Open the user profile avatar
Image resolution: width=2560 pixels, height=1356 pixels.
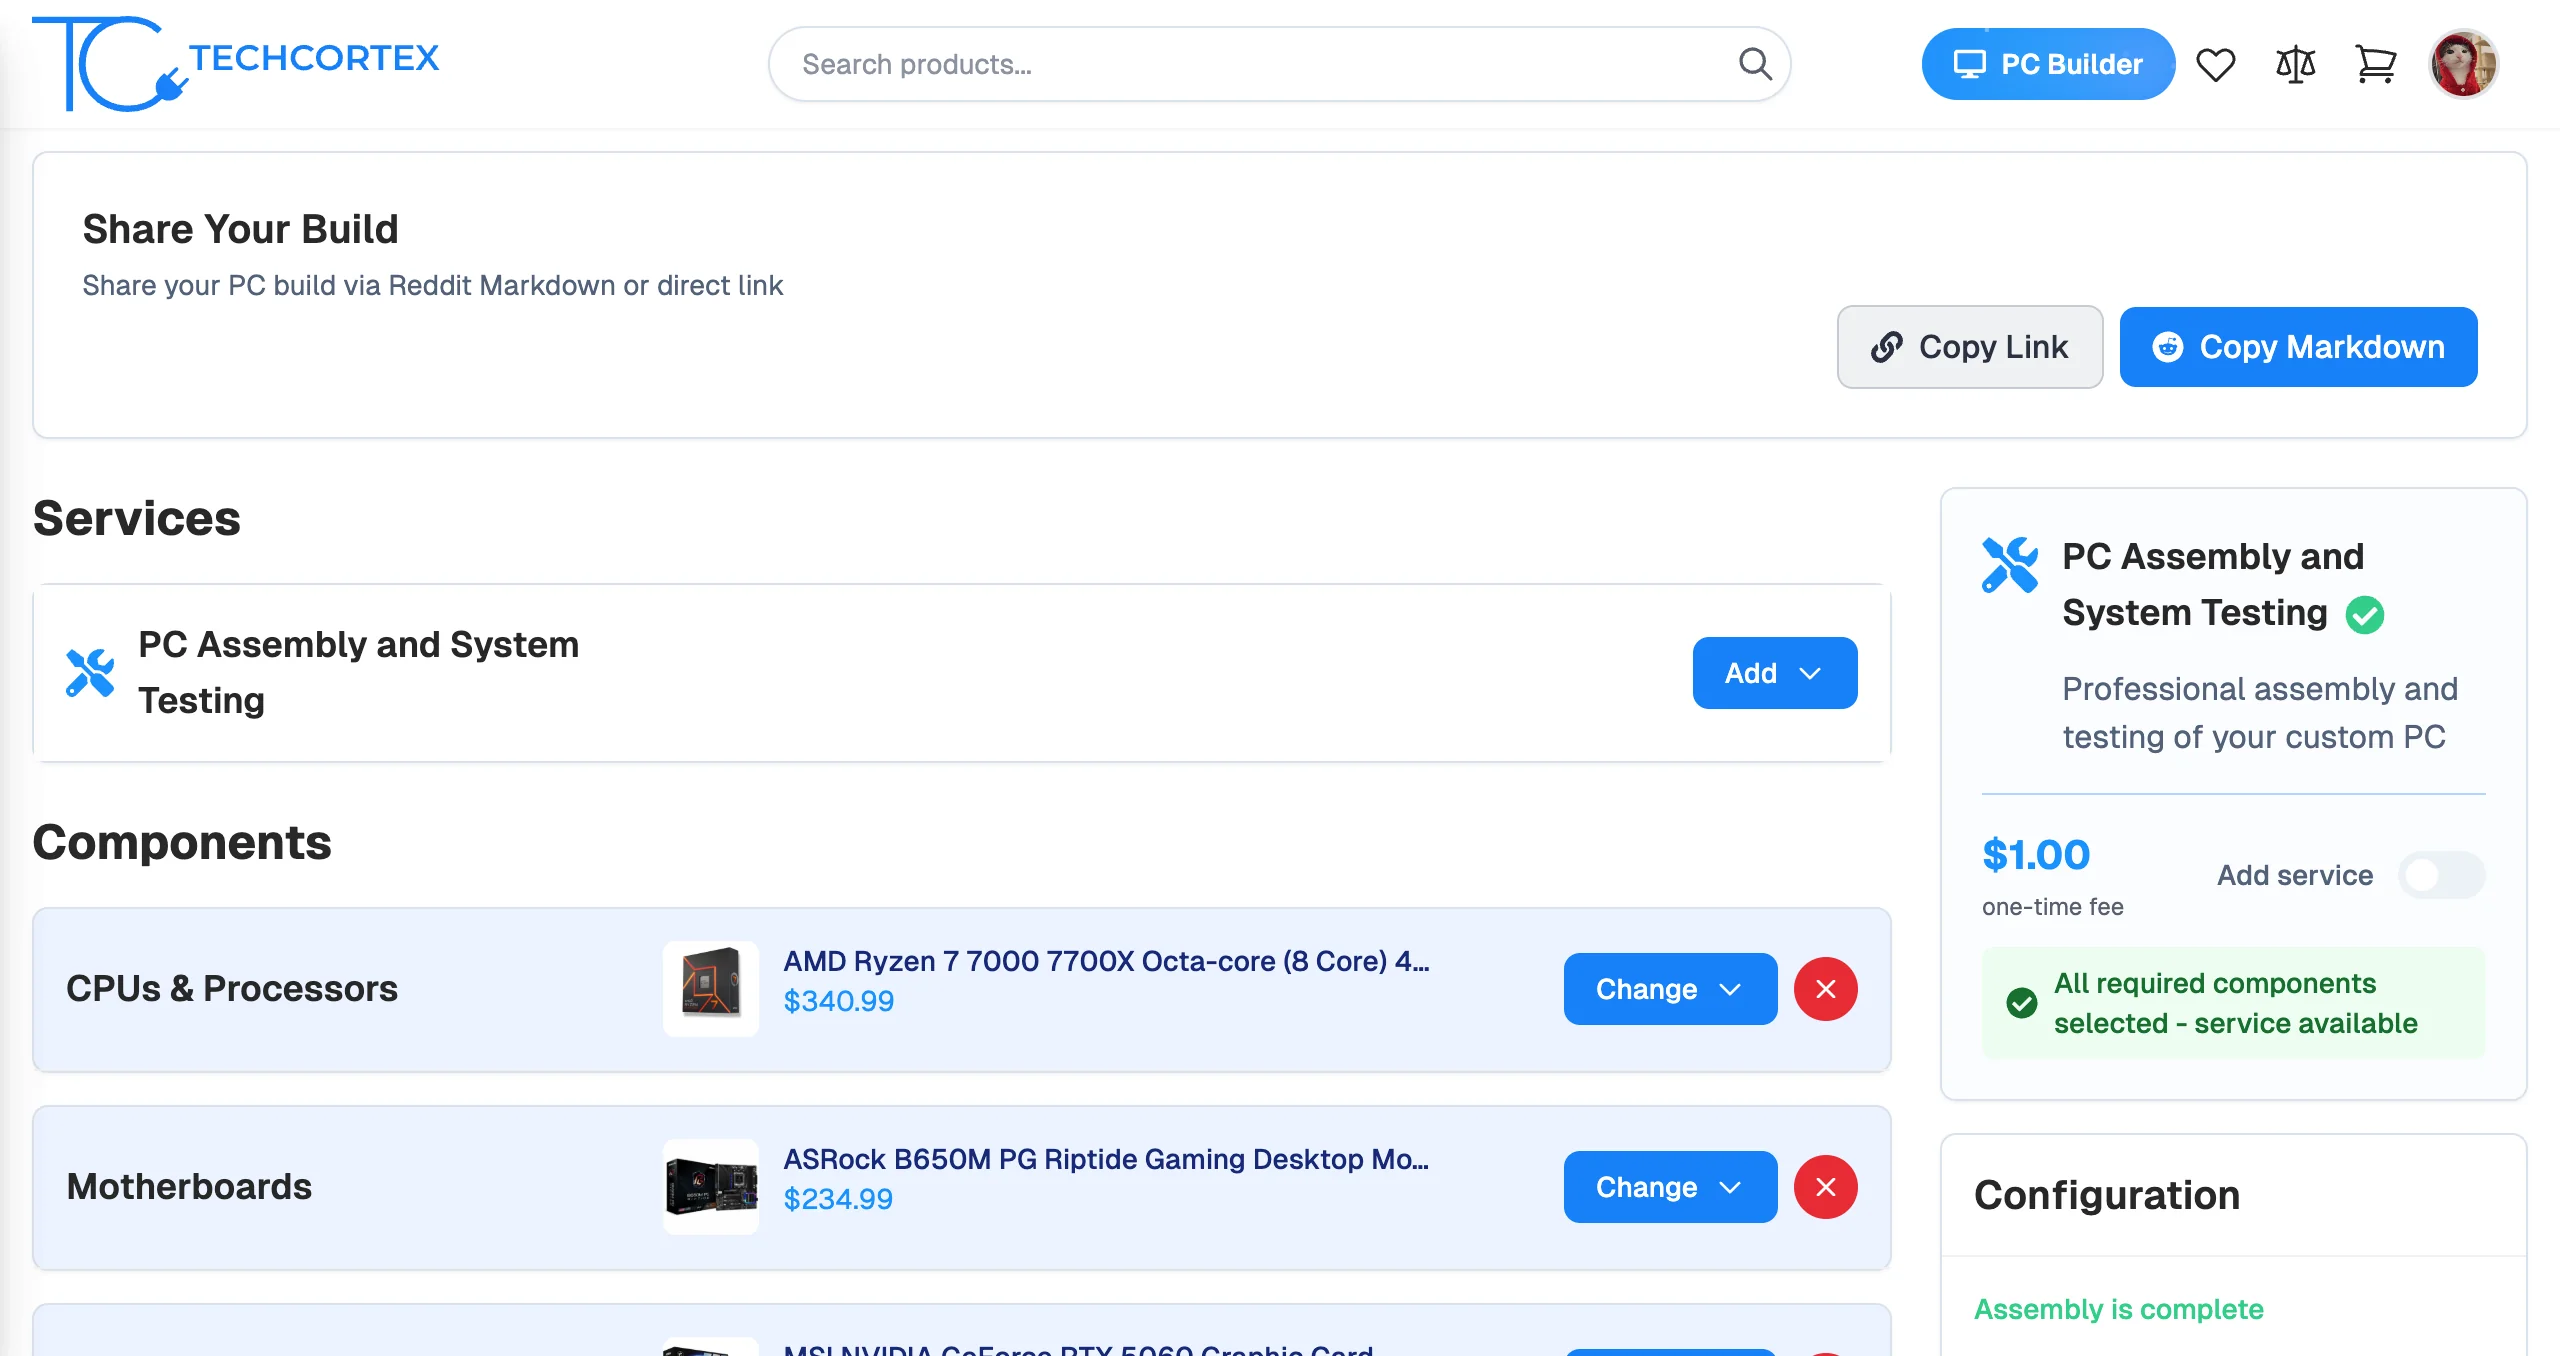pyautogui.click(x=2464, y=64)
